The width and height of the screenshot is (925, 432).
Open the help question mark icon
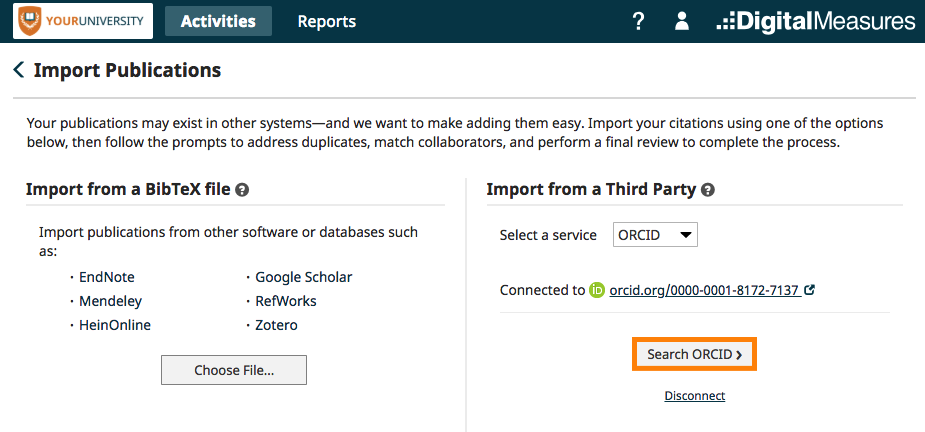coord(638,22)
